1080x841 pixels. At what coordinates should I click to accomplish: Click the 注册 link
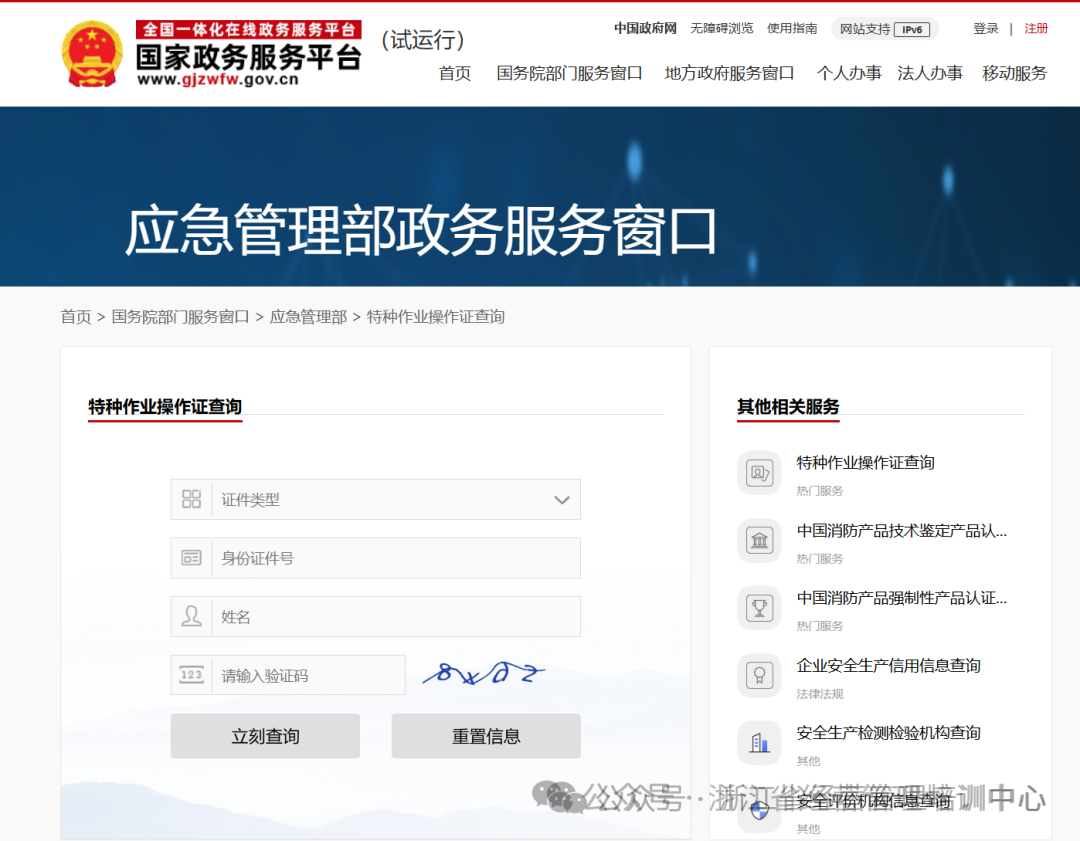click(1036, 28)
